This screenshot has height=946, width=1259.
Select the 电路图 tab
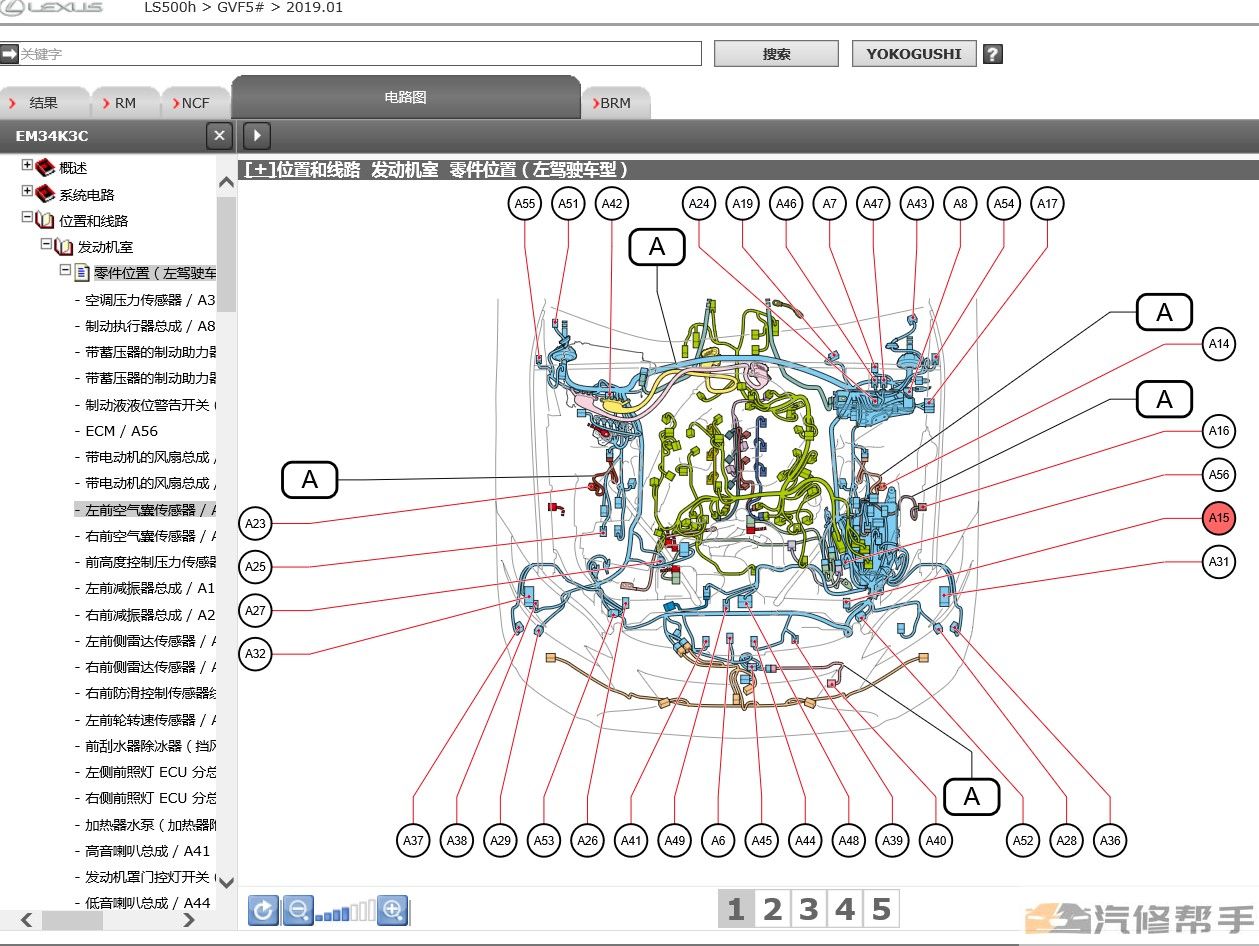(406, 97)
